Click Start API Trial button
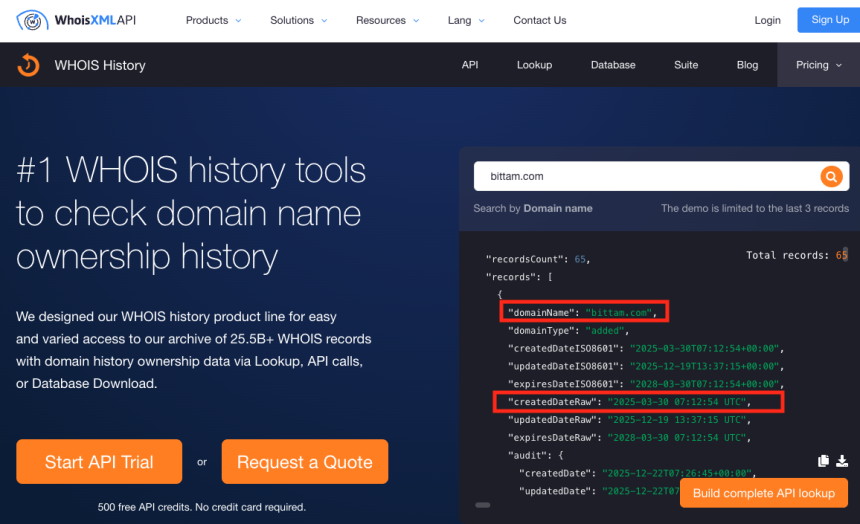Viewport: 860px width, 524px height. pos(99,462)
